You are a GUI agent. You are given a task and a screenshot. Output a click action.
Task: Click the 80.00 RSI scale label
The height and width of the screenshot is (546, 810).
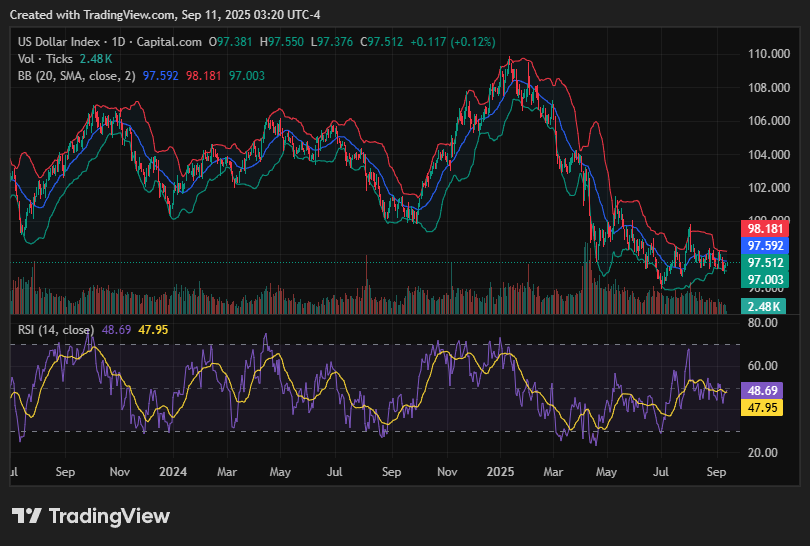762,323
